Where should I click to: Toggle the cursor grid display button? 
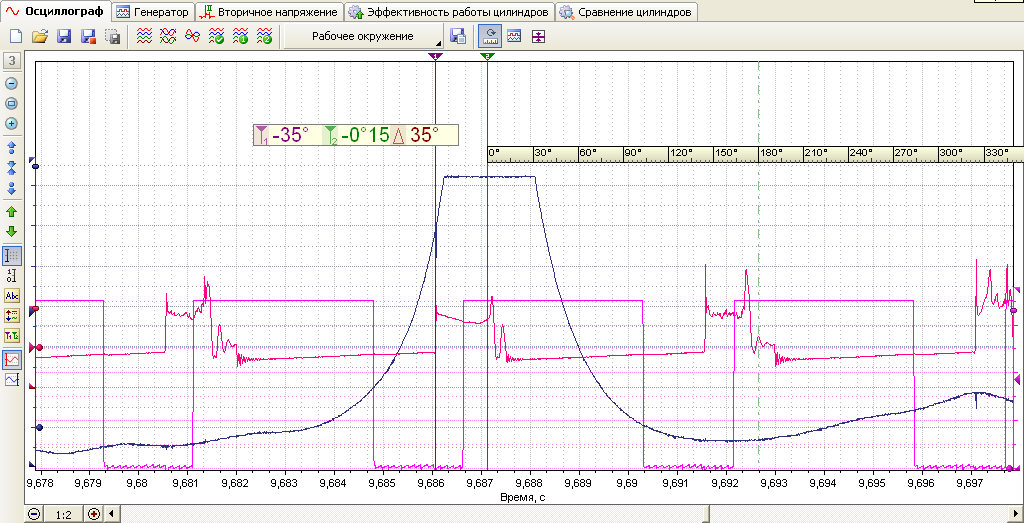click(12, 255)
